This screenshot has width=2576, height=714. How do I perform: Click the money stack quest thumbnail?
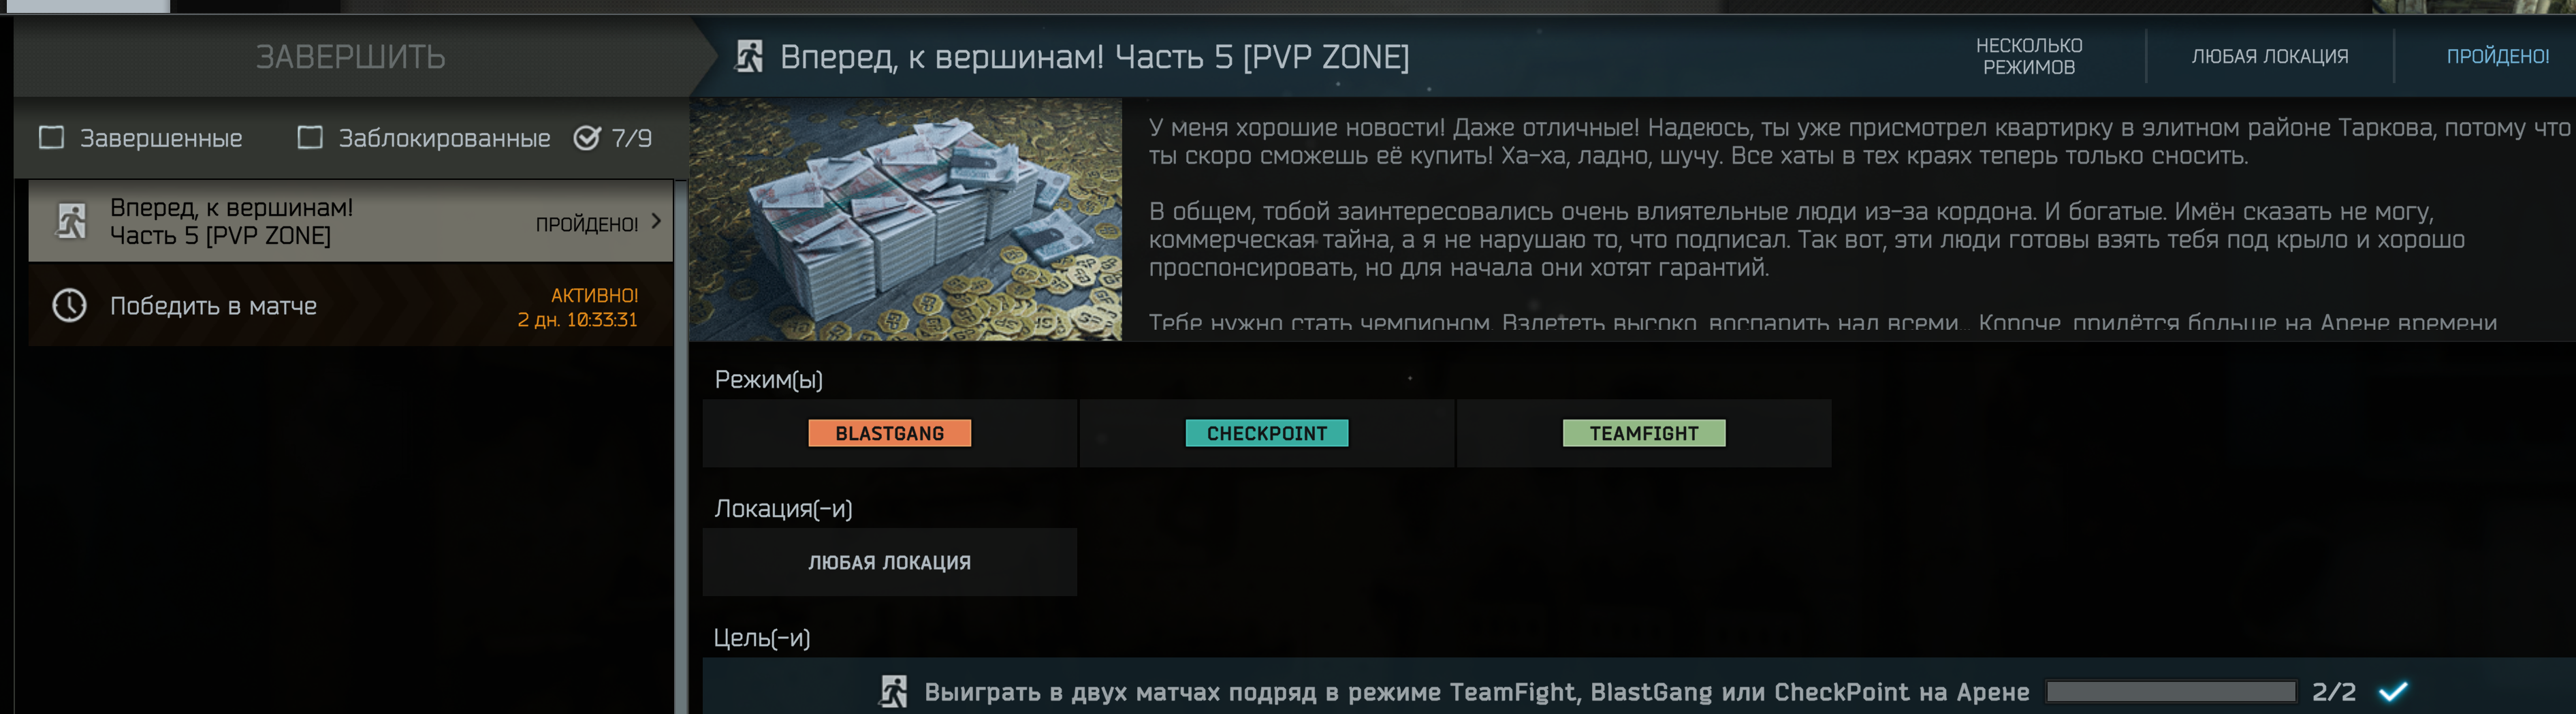coord(906,219)
